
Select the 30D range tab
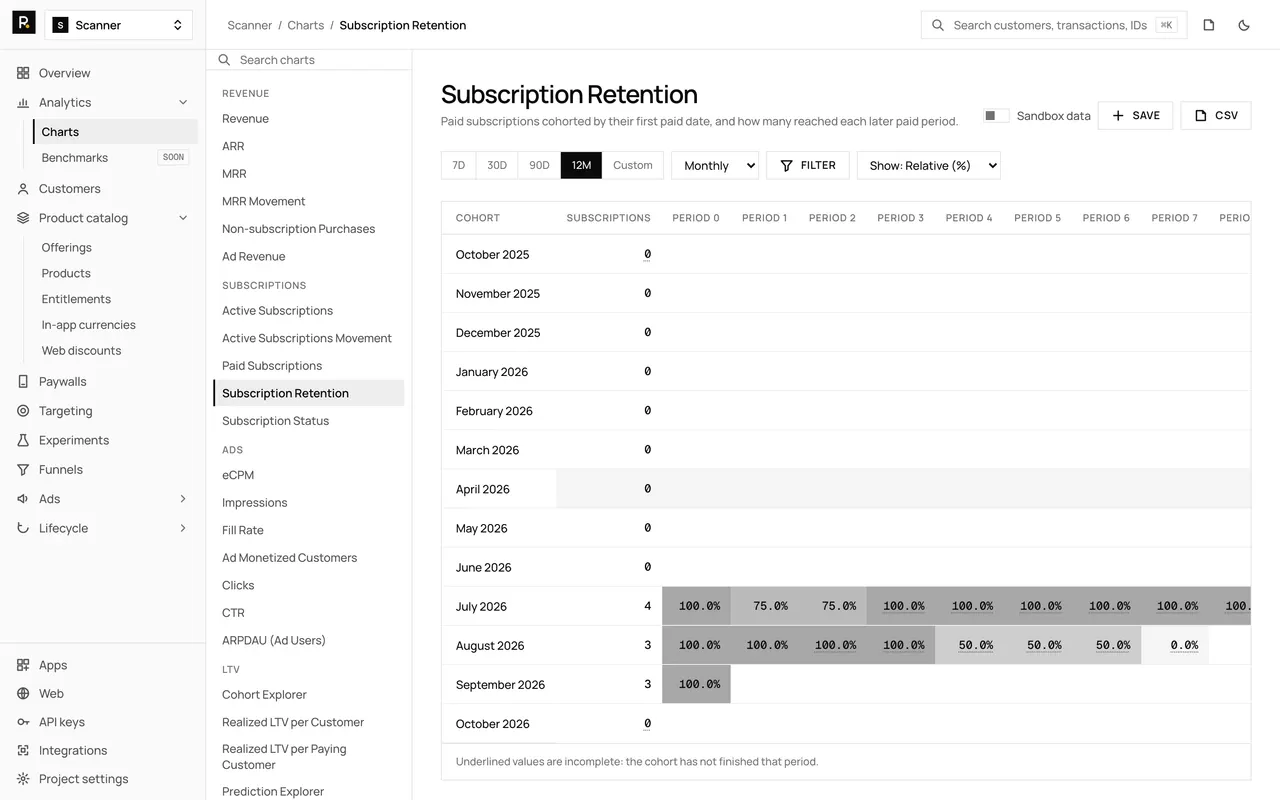pos(497,165)
